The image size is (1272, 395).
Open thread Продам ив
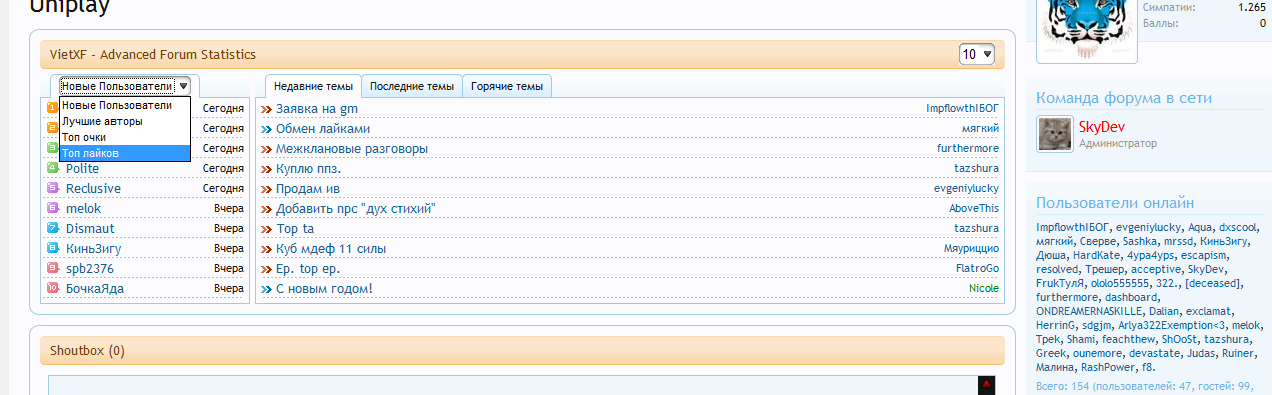tap(309, 188)
